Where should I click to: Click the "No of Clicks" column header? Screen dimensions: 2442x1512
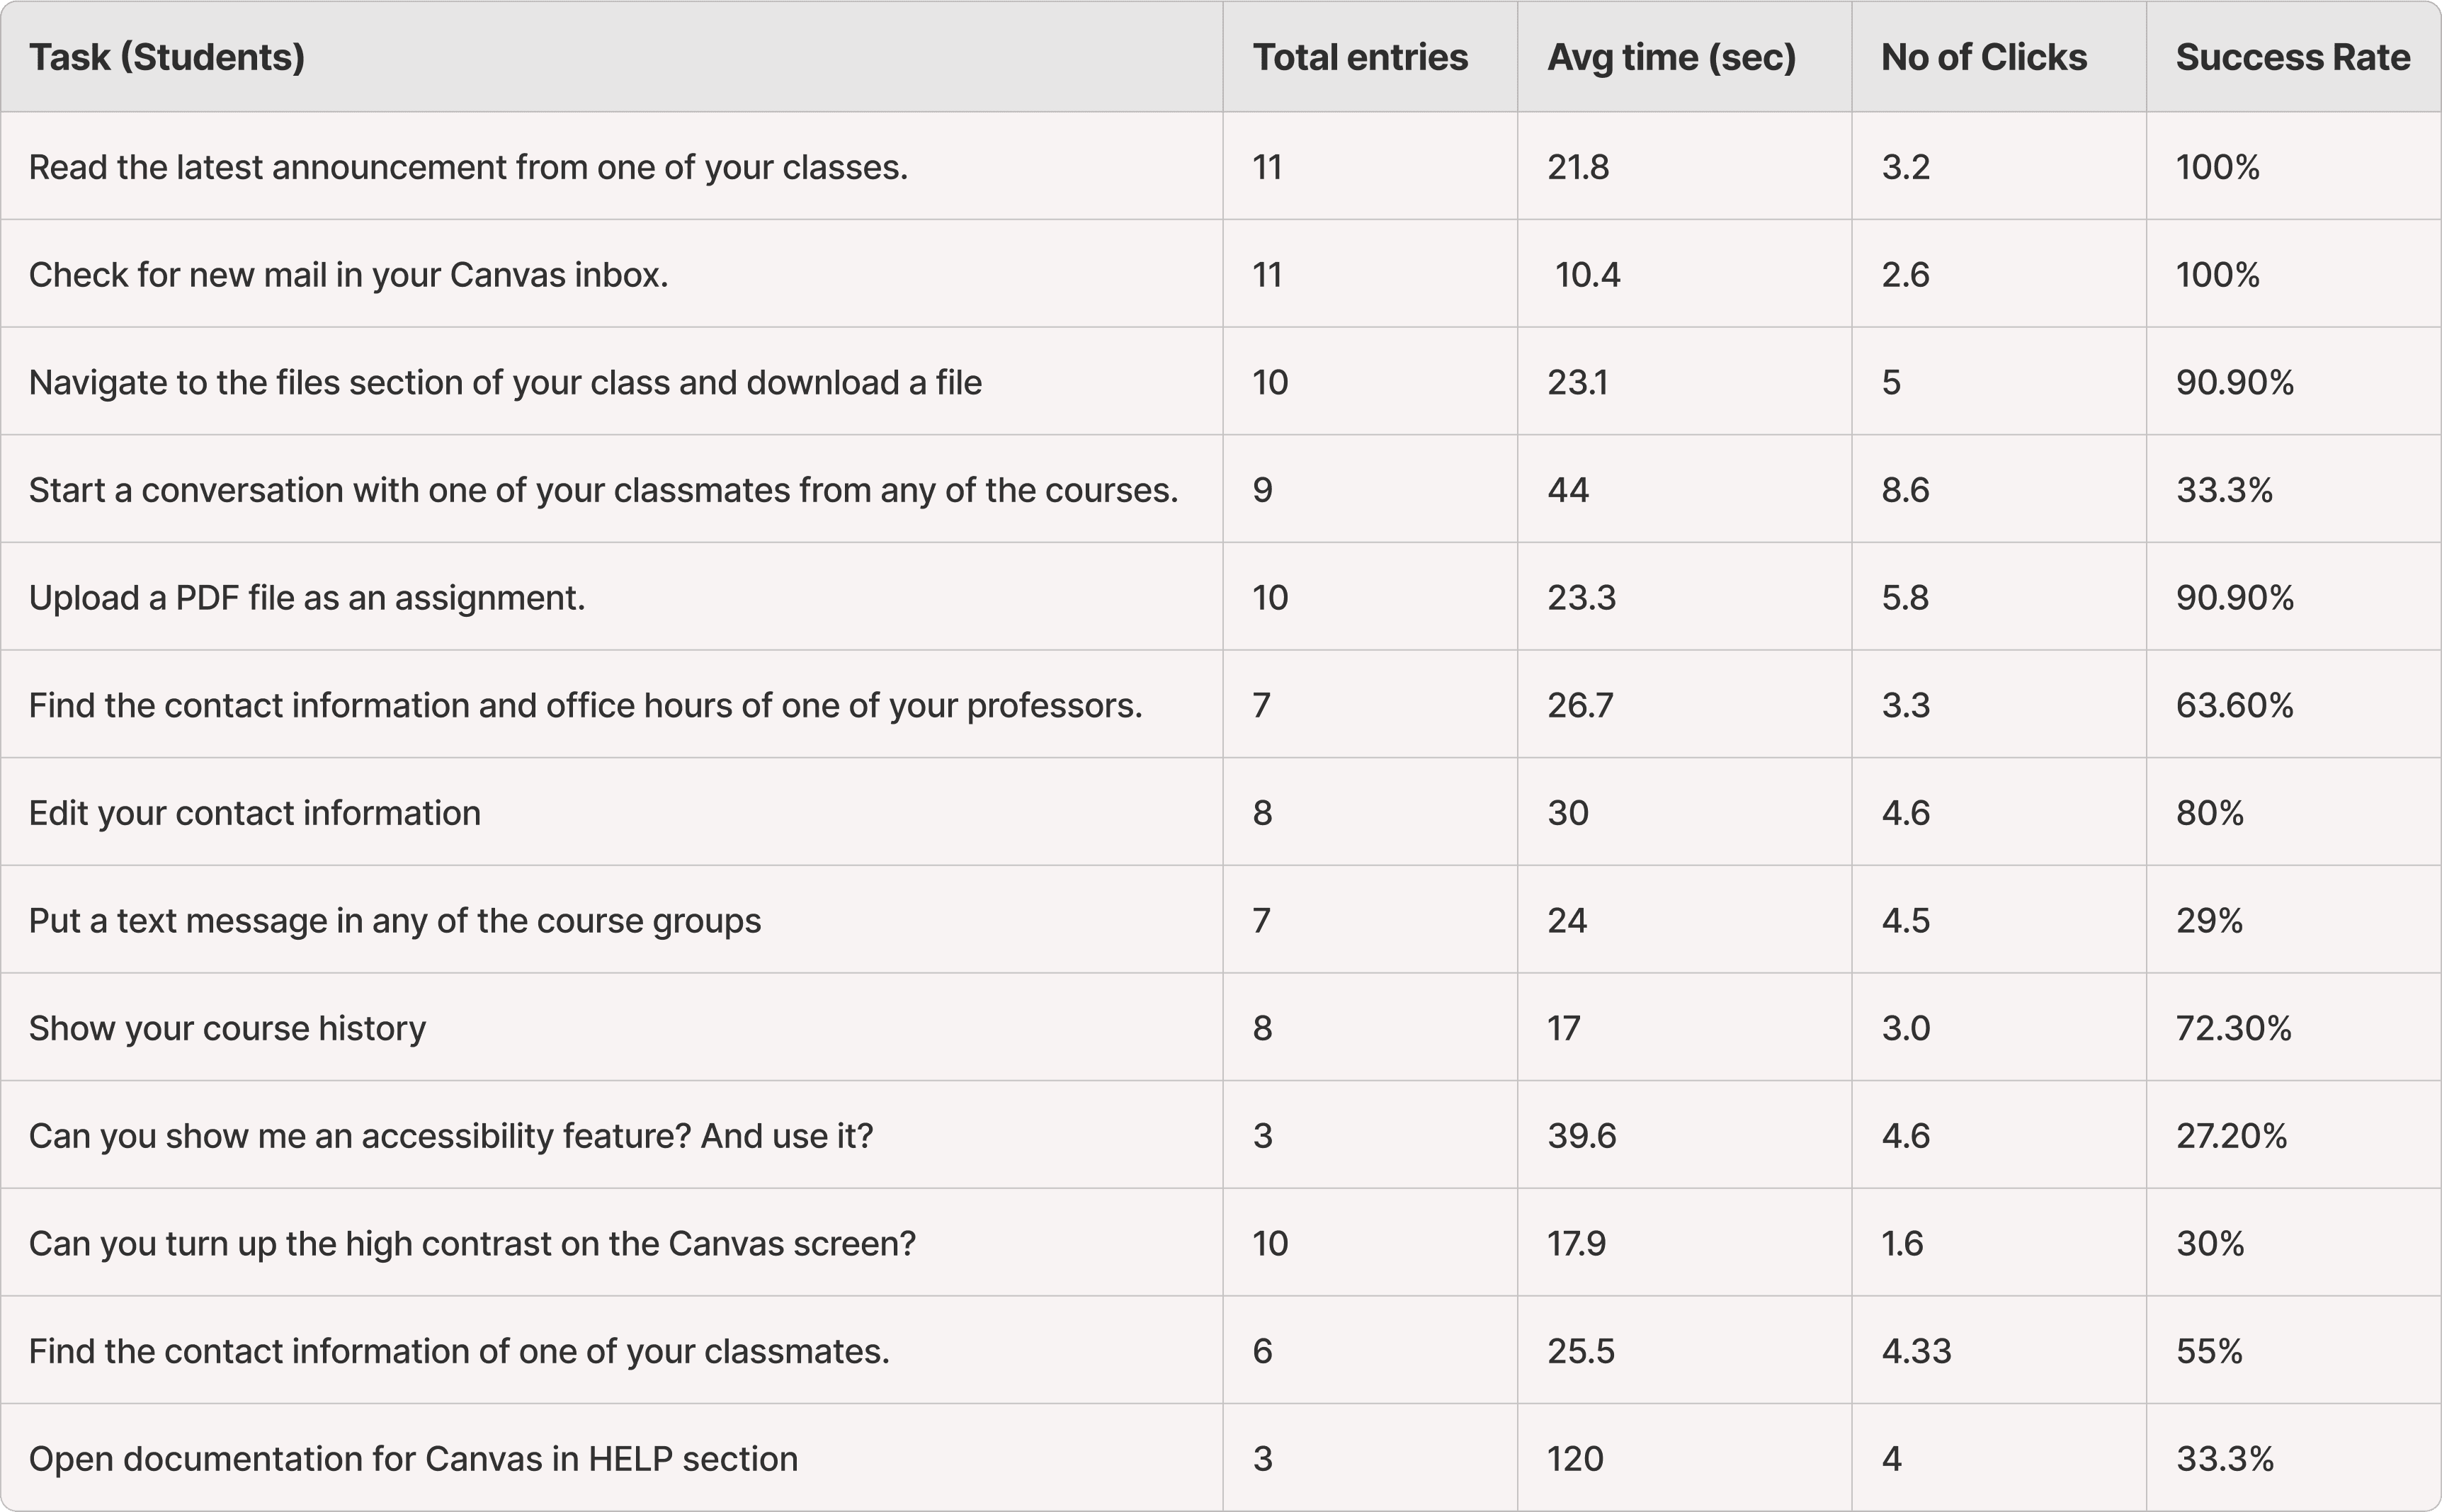pyautogui.click(x=1983, y=57)
